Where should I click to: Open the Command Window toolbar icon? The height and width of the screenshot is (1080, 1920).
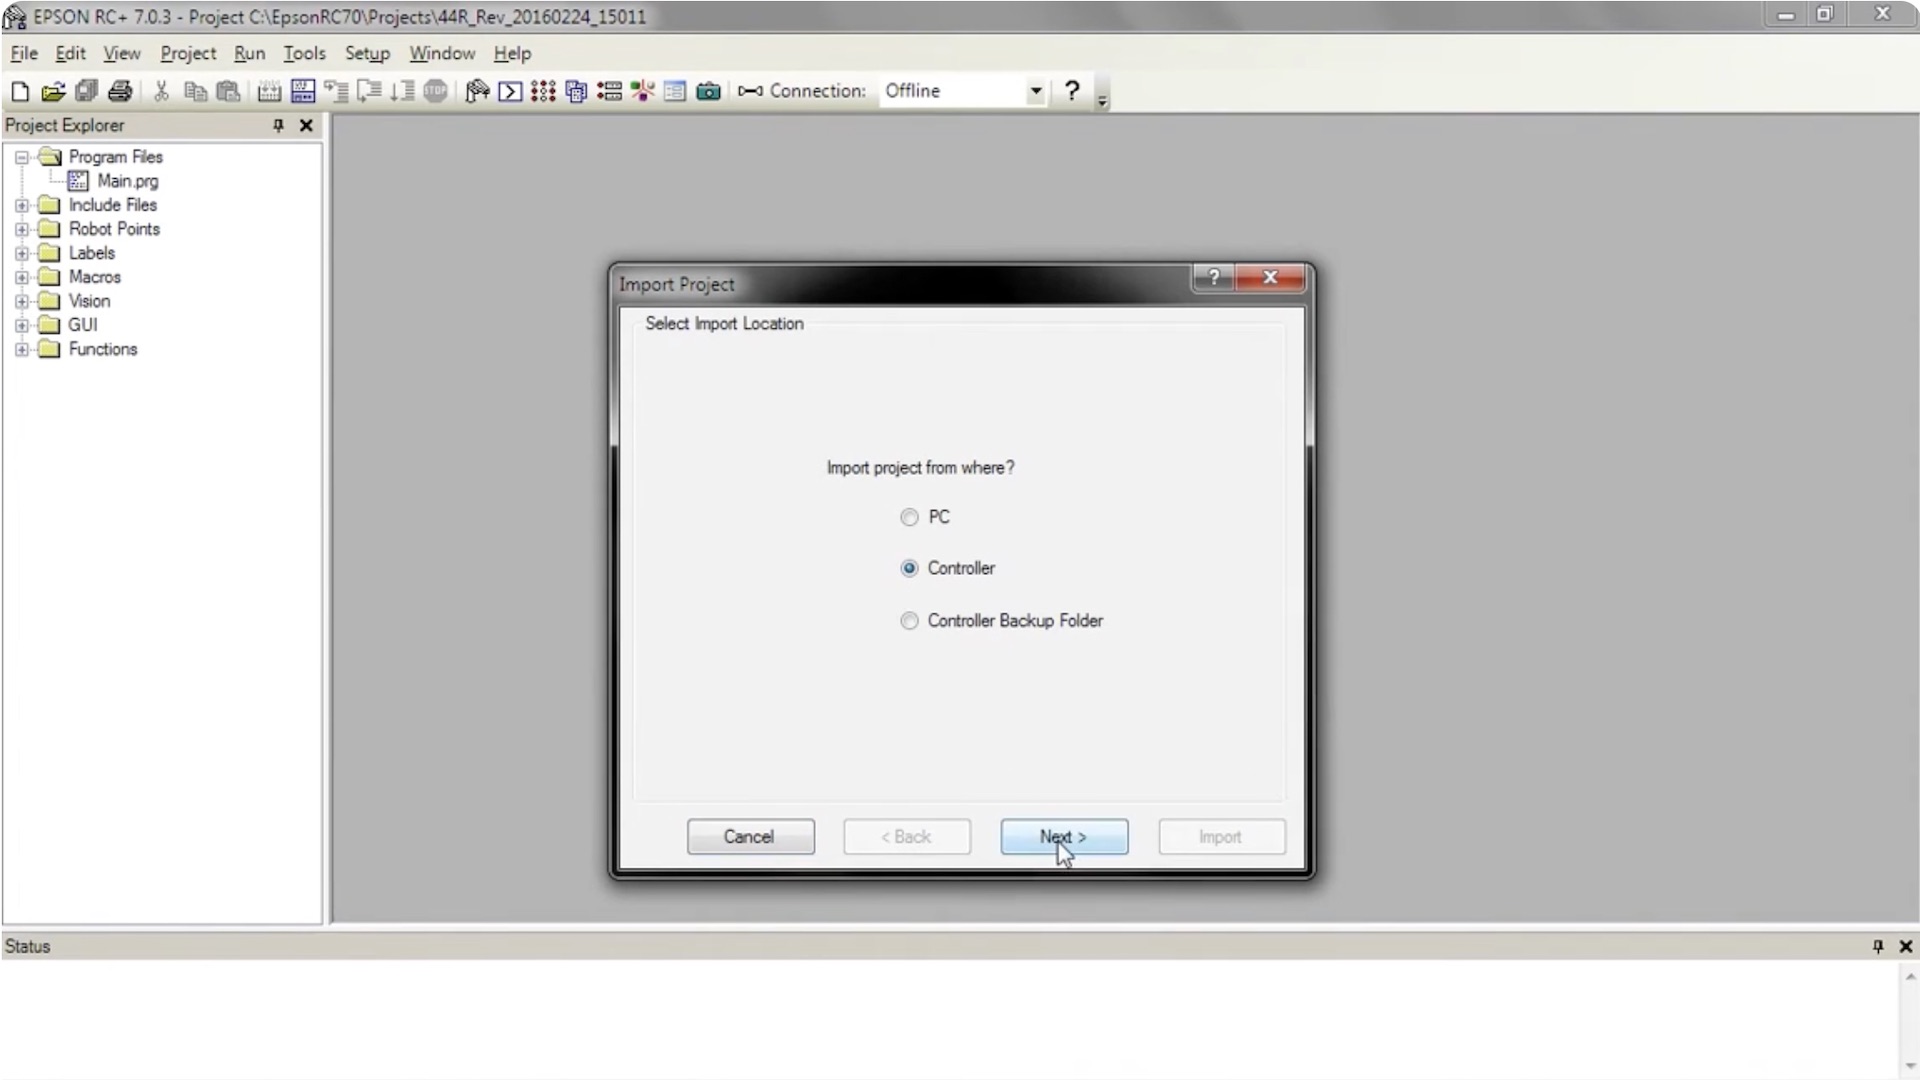click(510, 92)
